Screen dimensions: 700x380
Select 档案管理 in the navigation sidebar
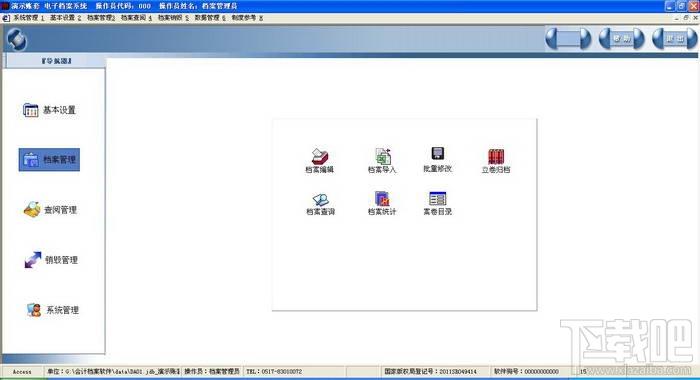point(49,159)
